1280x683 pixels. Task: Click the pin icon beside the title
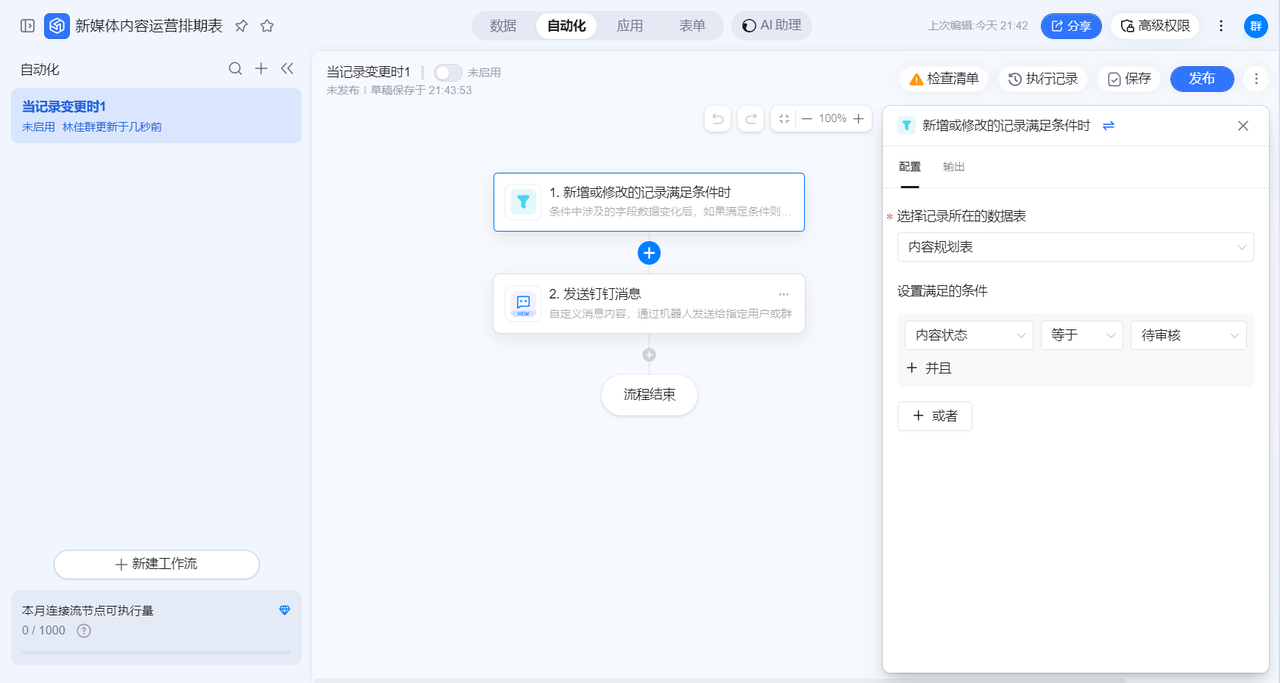tap(241, 26)
